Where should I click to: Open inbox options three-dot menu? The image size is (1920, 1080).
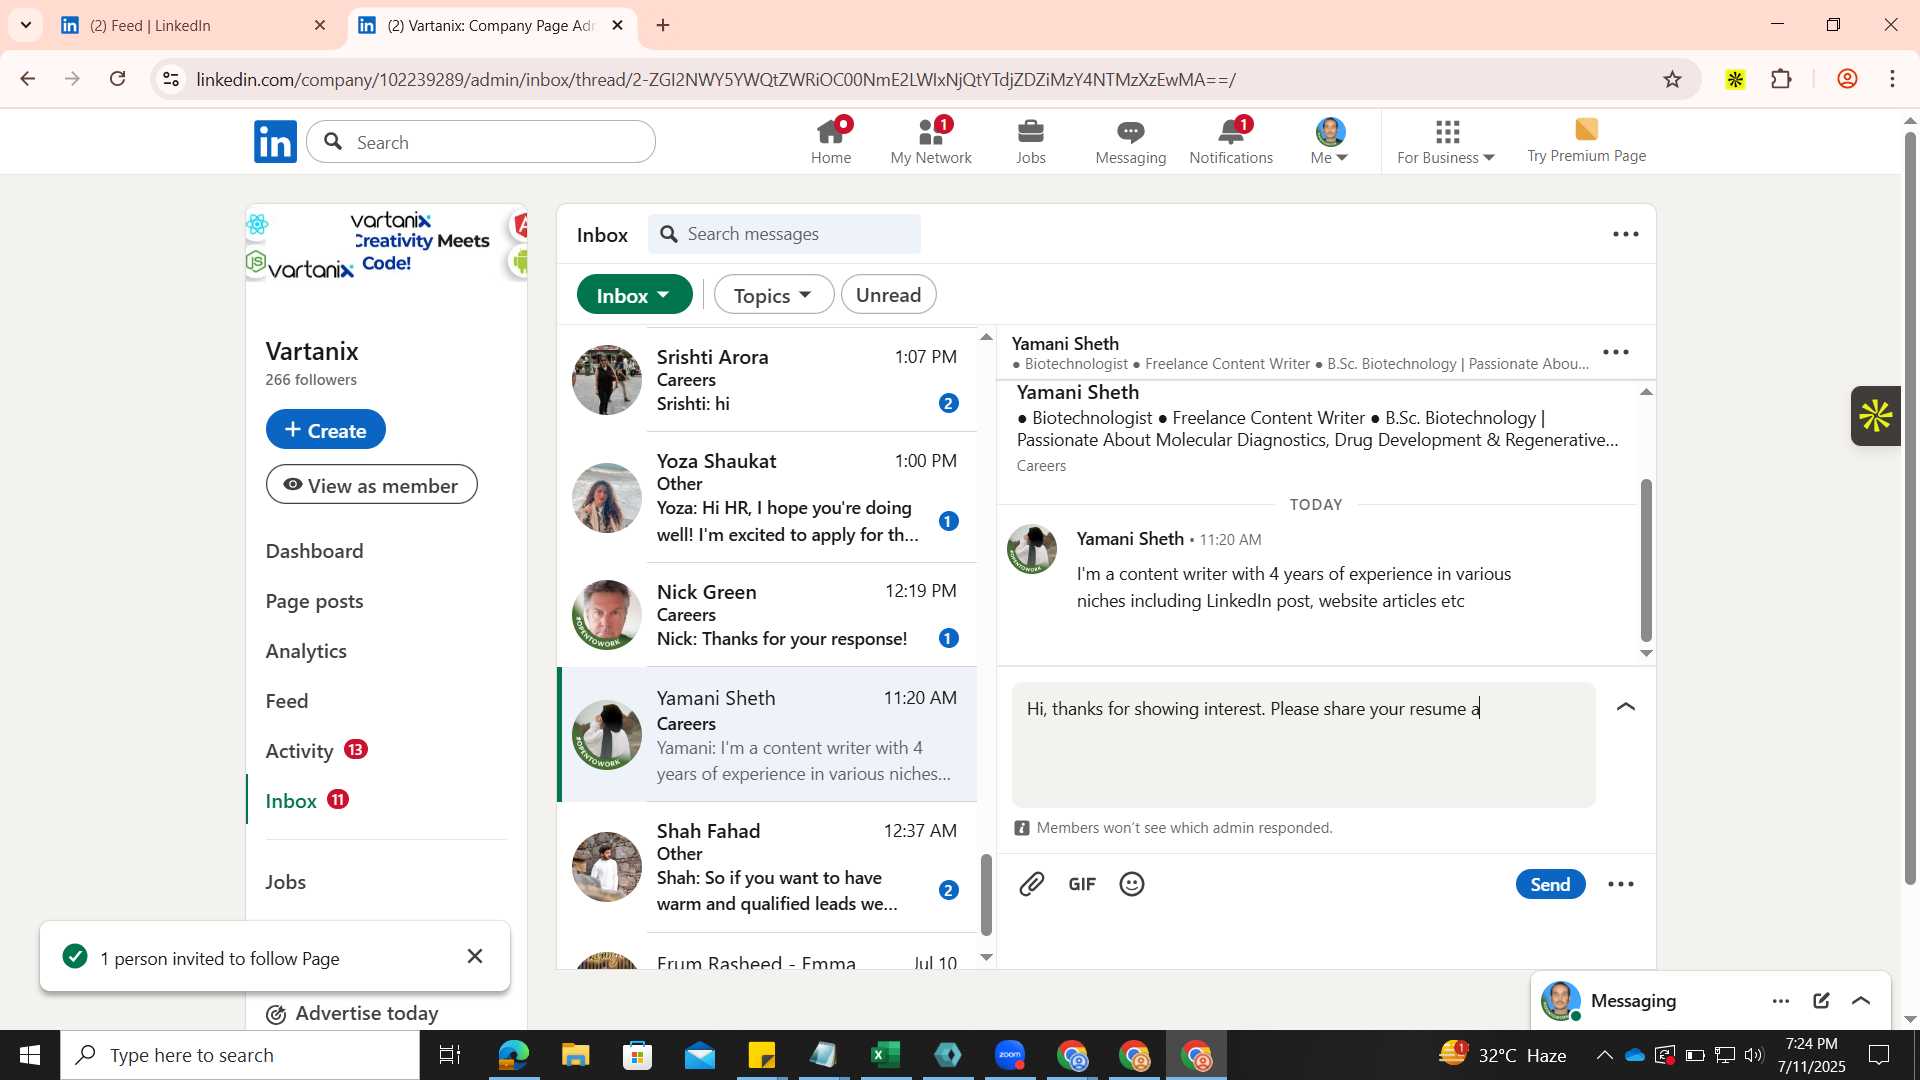1626,234
